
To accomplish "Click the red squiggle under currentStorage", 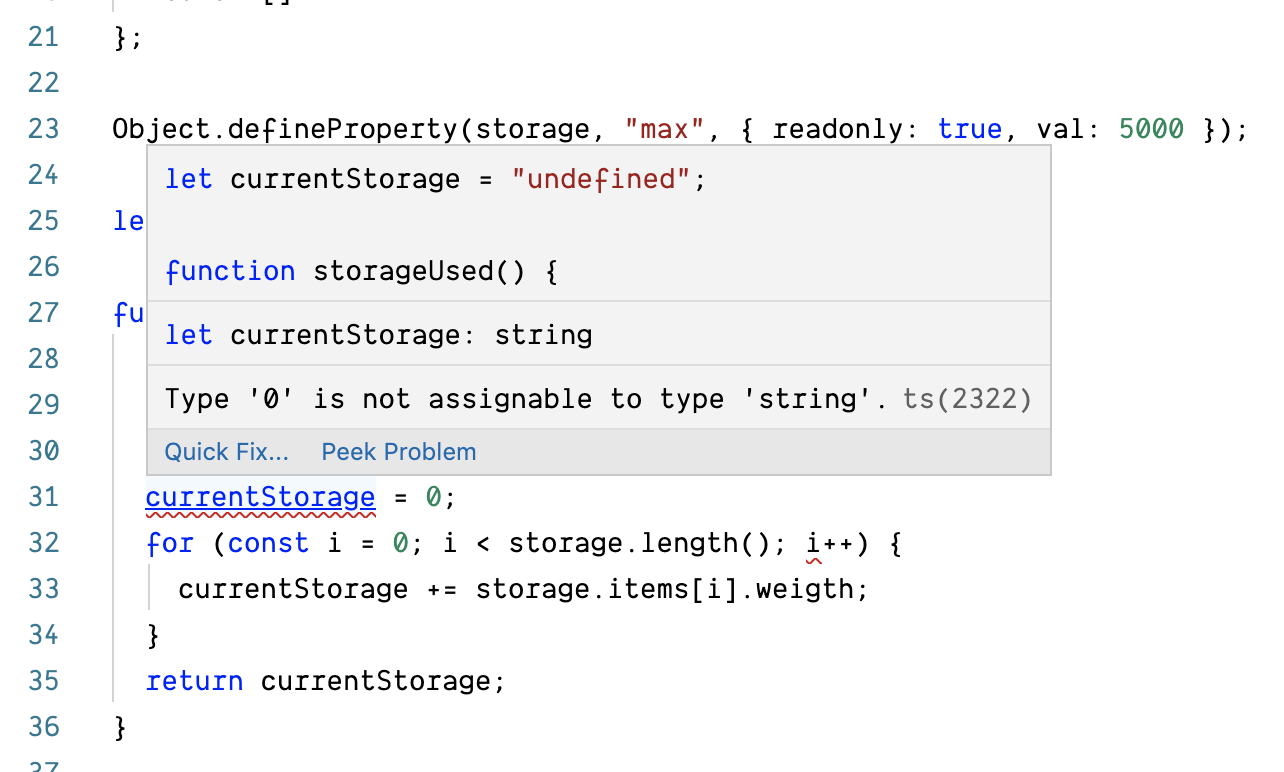I will [x=260, y=511].
